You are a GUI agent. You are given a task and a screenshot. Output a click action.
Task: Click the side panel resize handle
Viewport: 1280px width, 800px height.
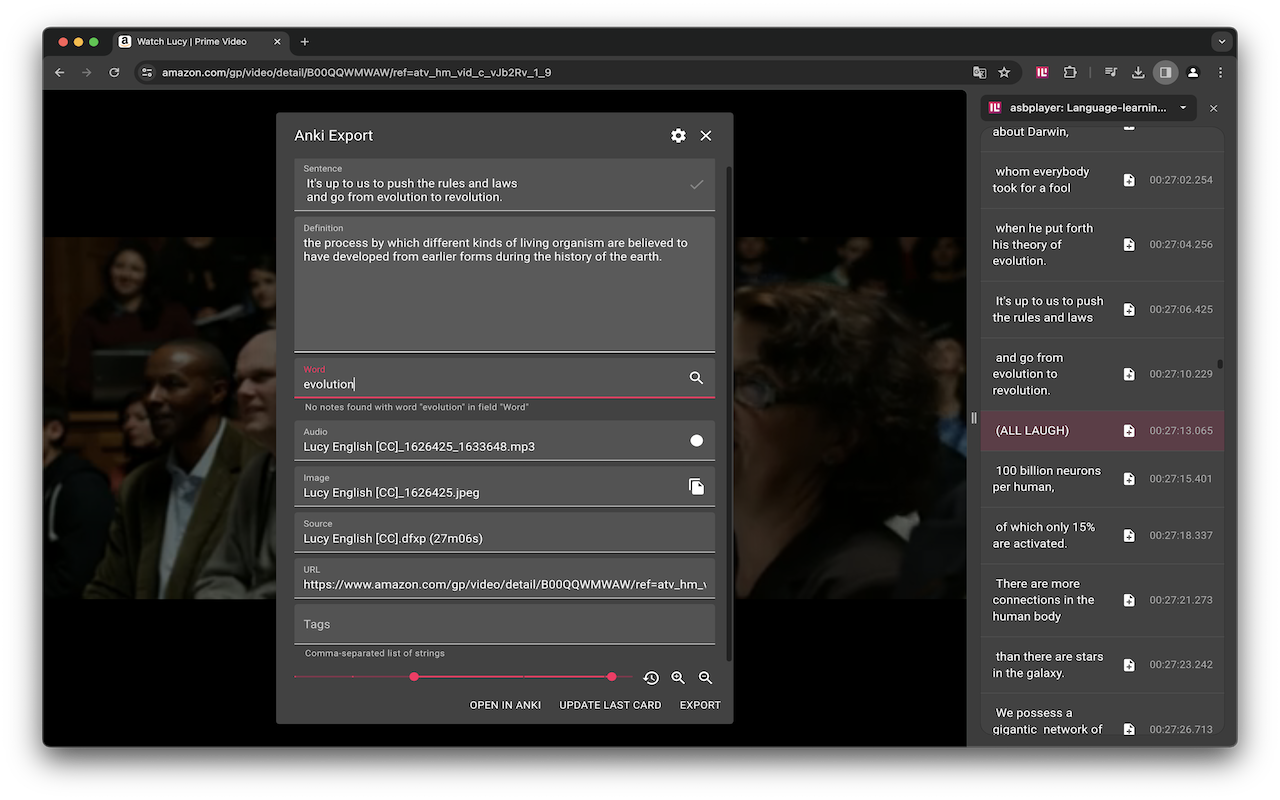(973, 418)
